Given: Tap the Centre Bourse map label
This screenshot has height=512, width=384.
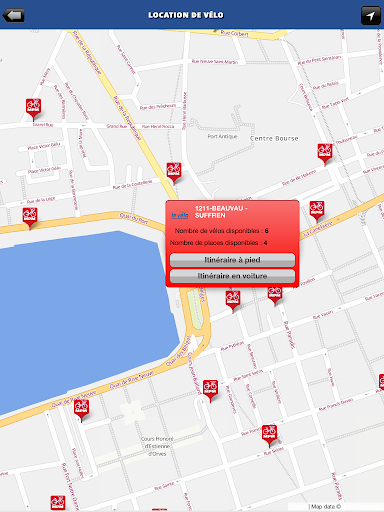Looking at the screenshot, I should click(x=274, y=138).
